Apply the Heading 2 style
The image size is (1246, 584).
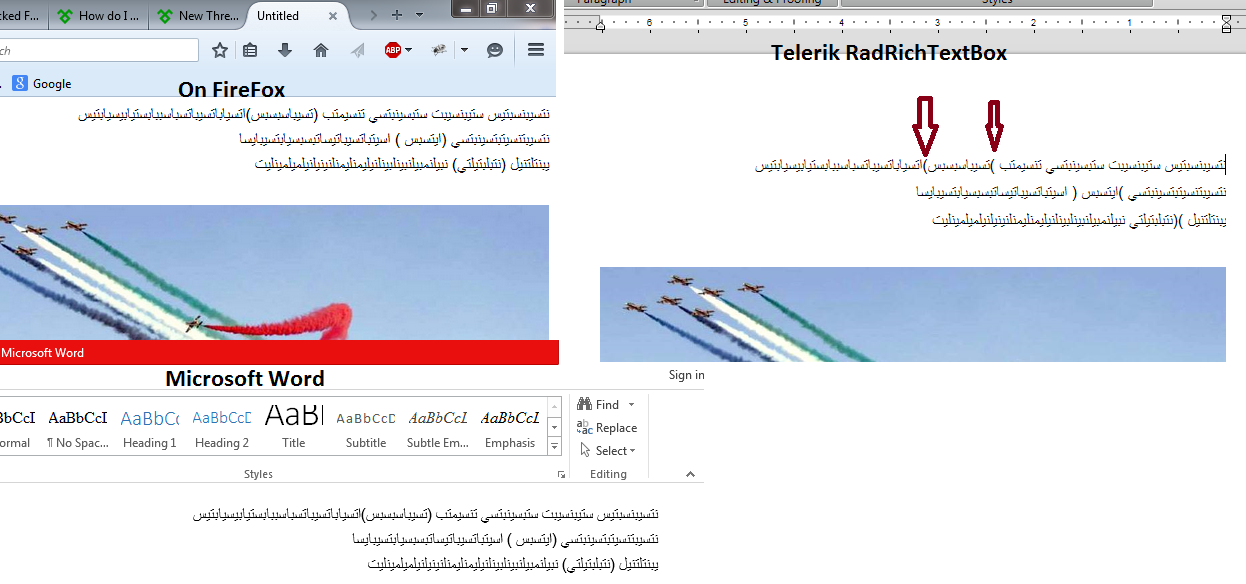click(x=222, y=427)
